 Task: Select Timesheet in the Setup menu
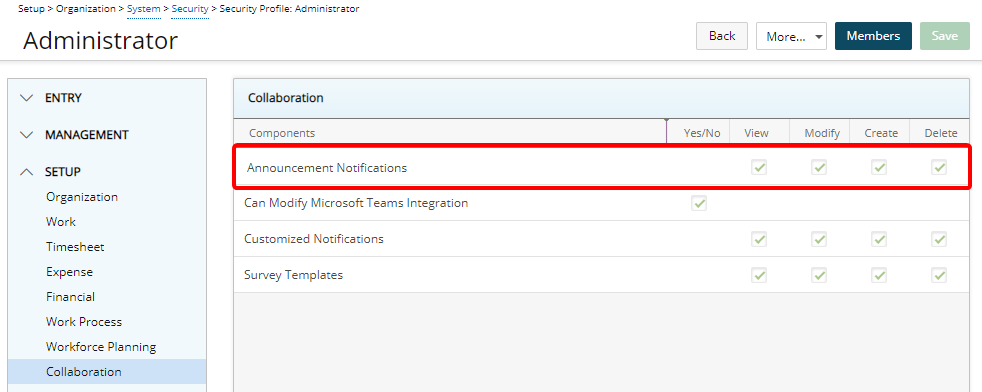pos(75,247)
